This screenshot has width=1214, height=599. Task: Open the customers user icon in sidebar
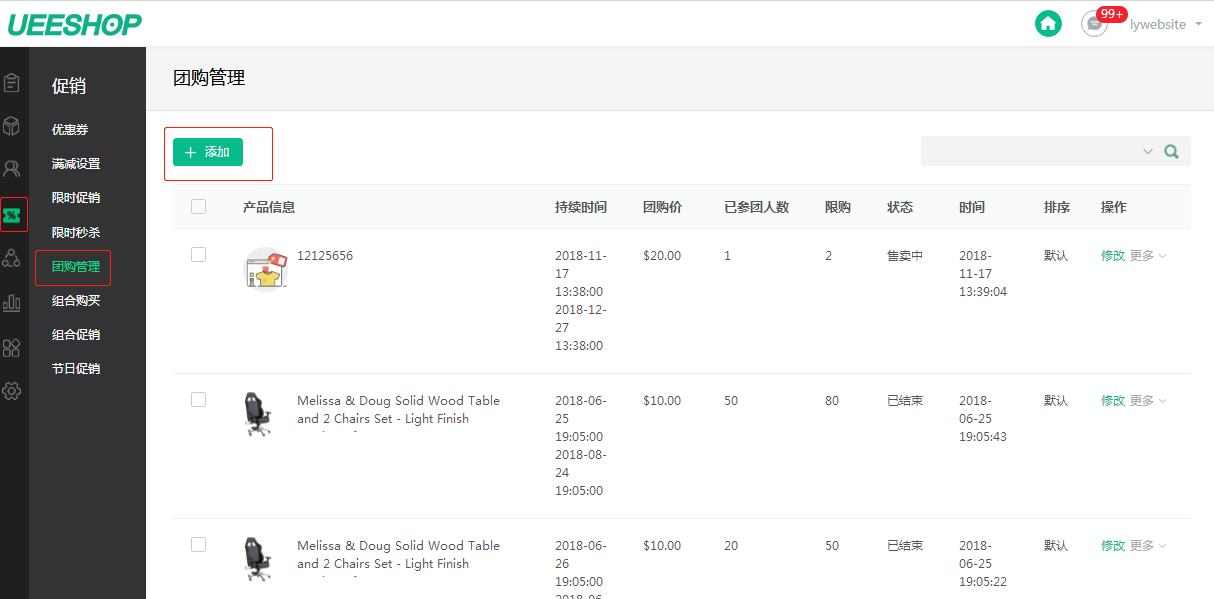pos(12,169)
